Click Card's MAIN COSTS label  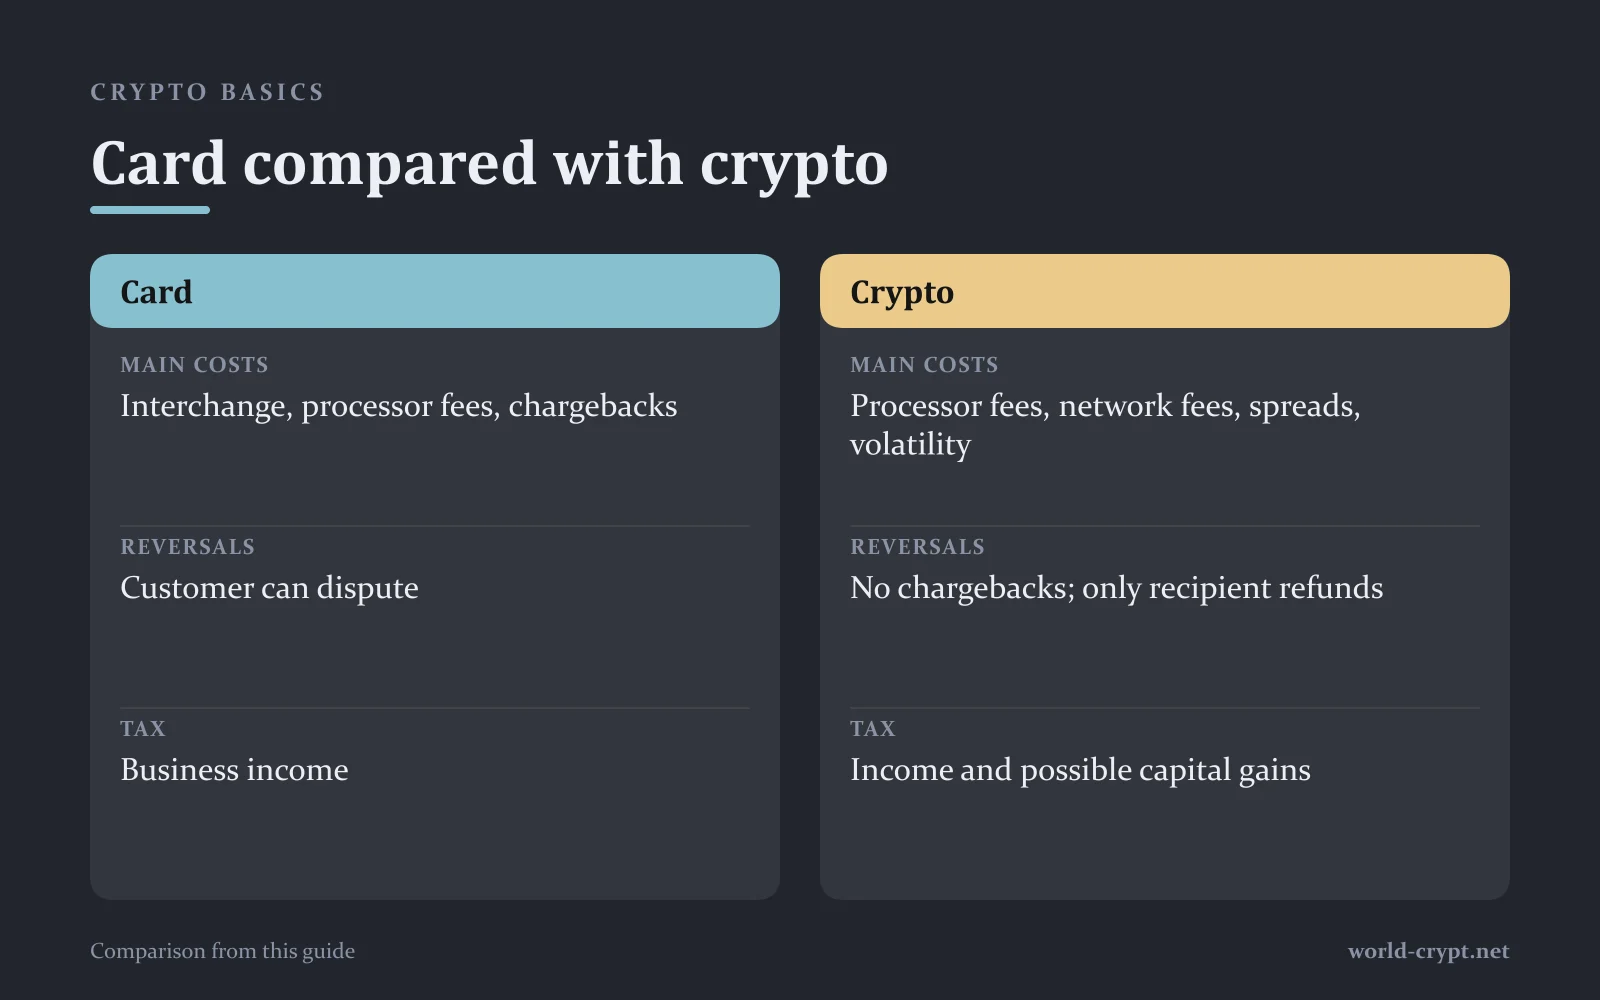[x=194, y=365]
